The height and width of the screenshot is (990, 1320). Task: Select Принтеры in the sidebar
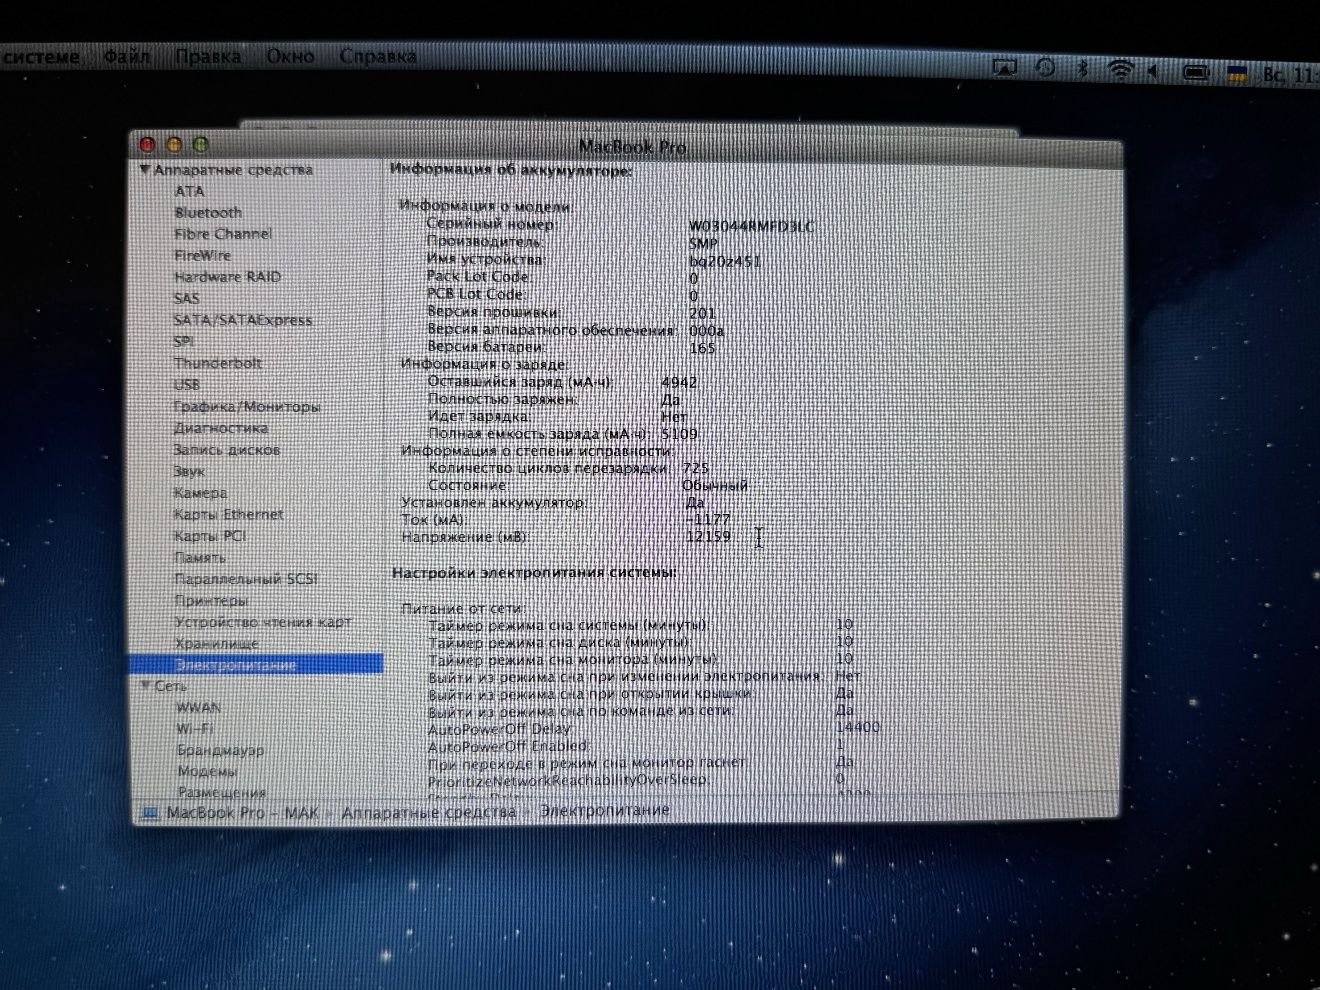(212, 600)
